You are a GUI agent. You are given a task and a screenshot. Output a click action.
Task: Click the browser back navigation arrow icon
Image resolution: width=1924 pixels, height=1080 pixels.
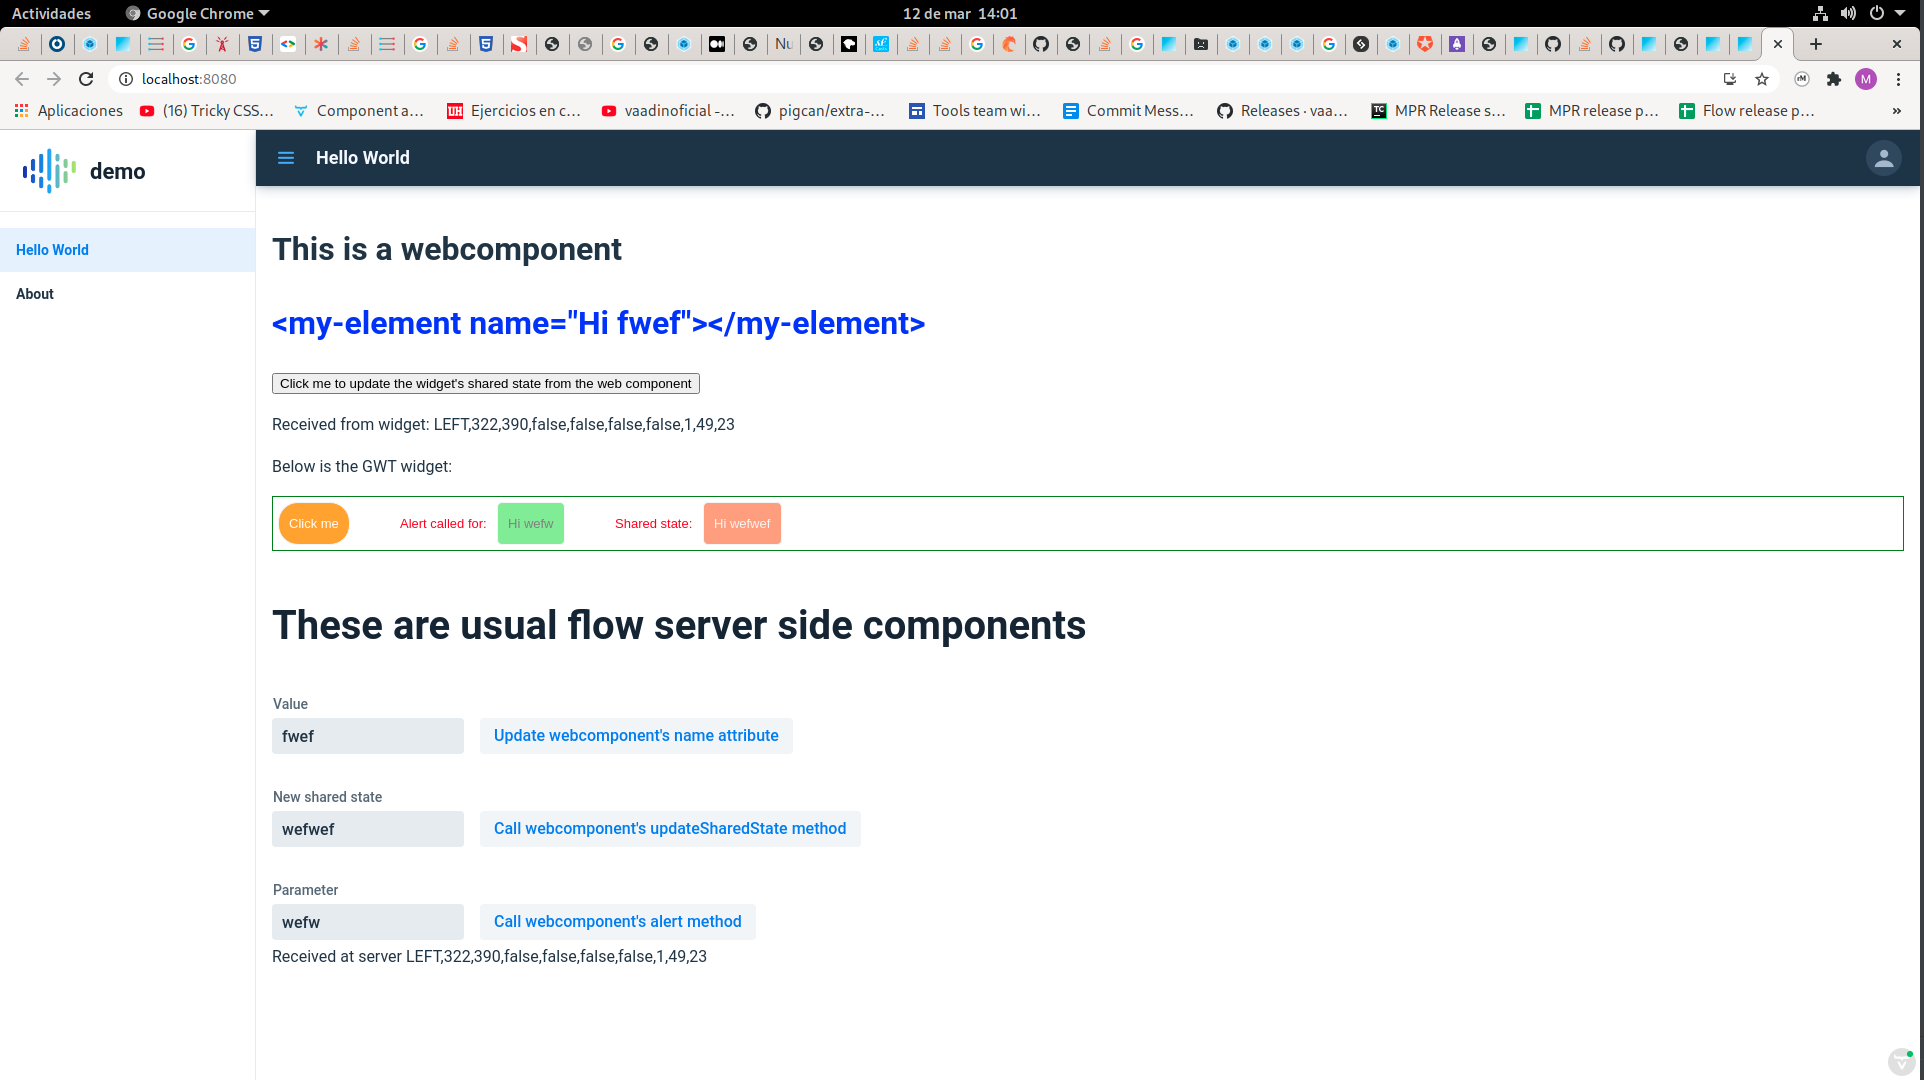pyautogui.click(x=22, y=79)
